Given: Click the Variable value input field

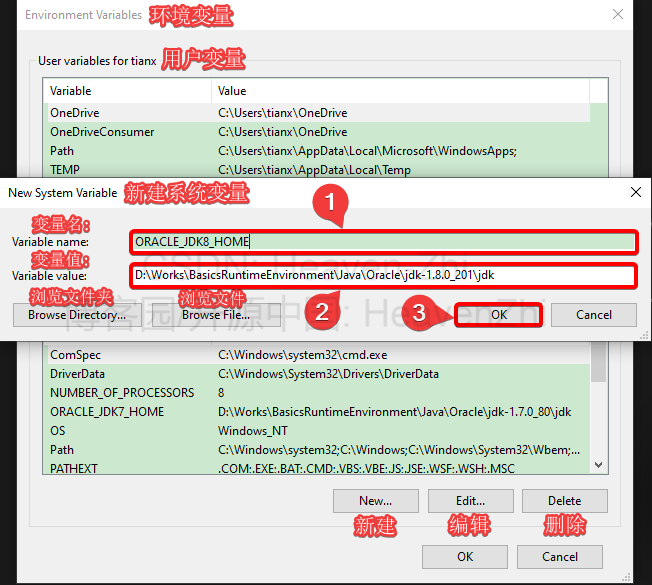Looking at the screenshot, I should 383,275.
